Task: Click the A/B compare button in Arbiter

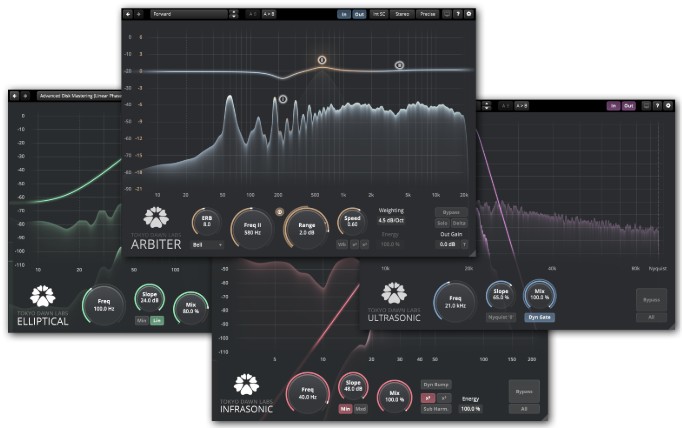Action: coord(252,14)
